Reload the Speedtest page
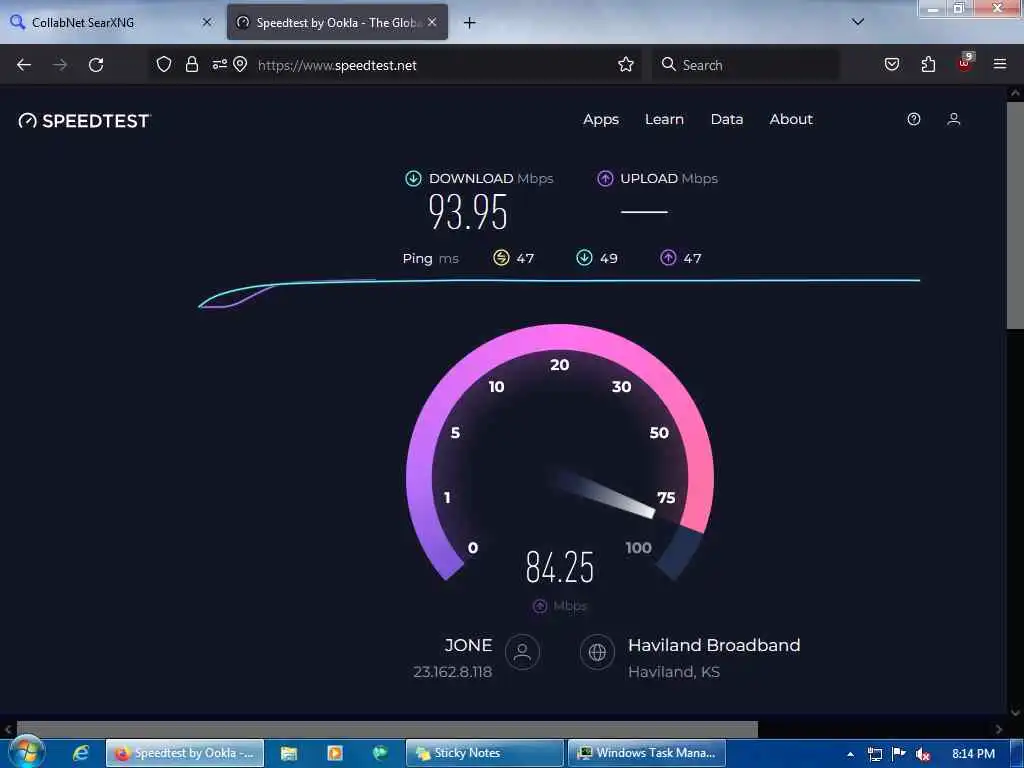 pos(96,65)
